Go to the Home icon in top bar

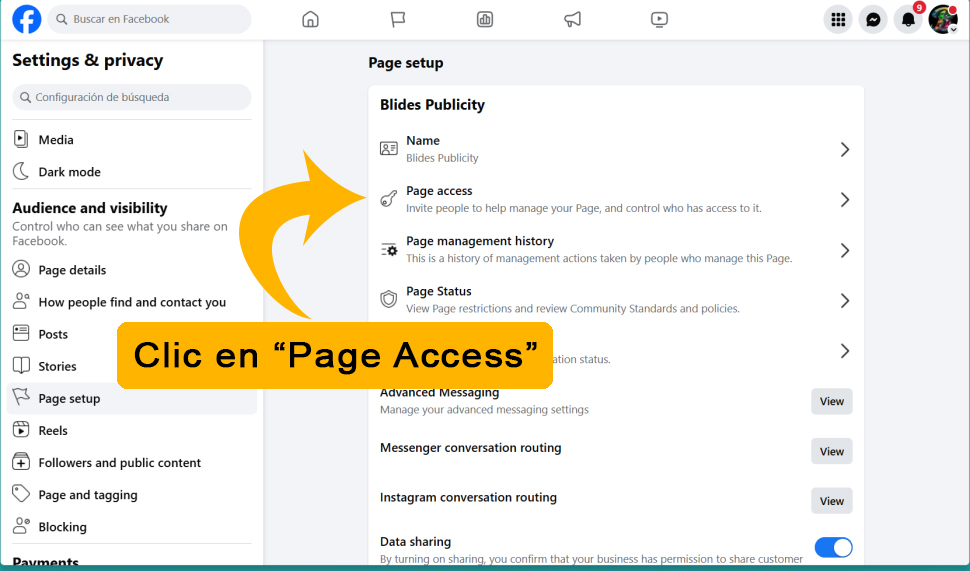click(x=310, y=19)
